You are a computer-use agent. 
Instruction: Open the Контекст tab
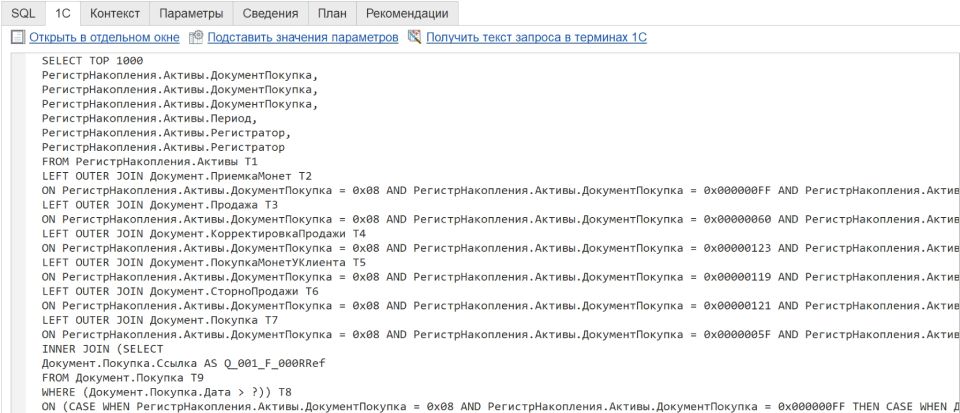click(x=114, y=13)
